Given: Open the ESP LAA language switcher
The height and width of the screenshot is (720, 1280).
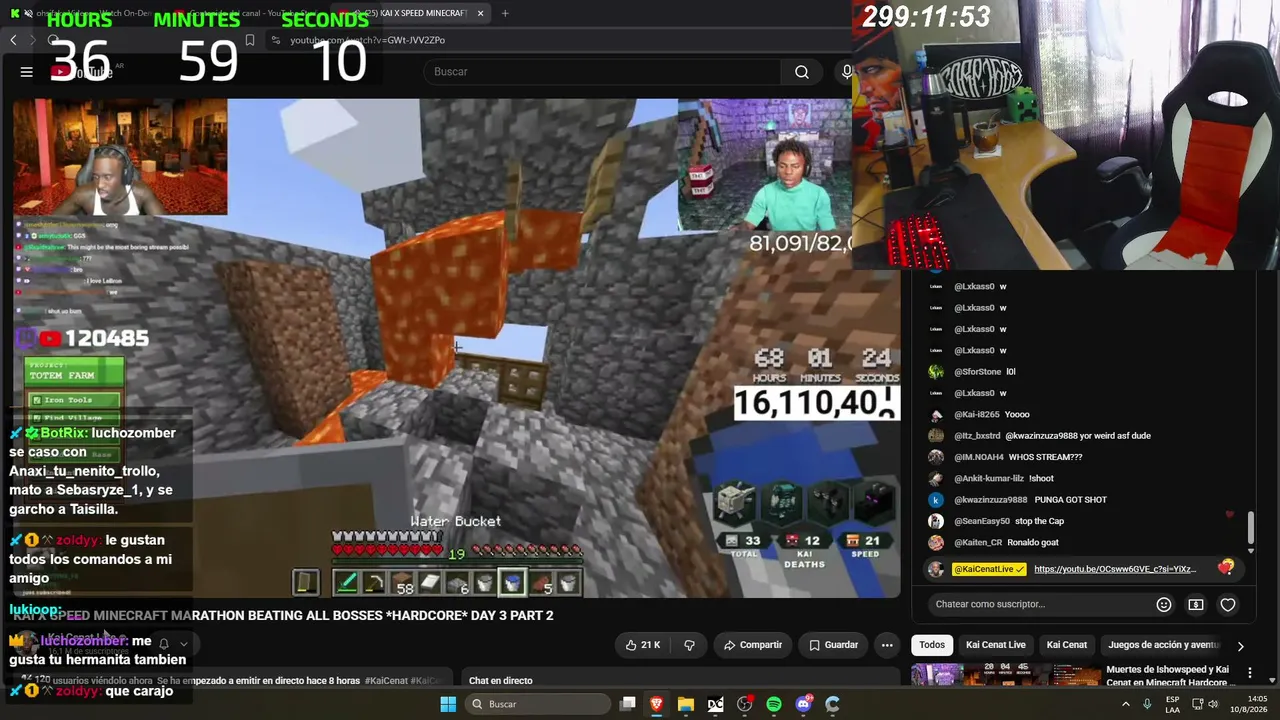Looking at the screenshot, I should [1173, 704].
